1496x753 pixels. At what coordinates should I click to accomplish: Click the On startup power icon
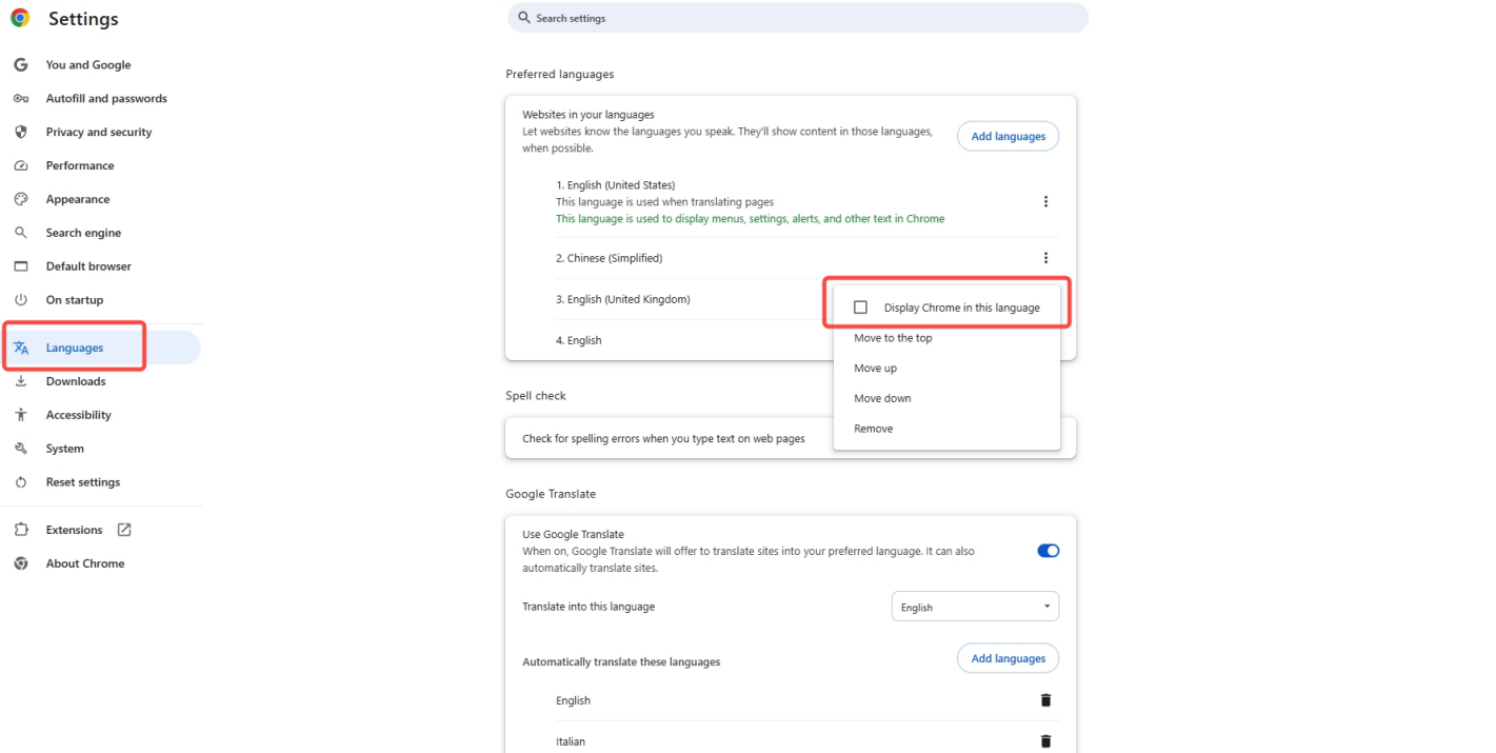click(20, 300)
